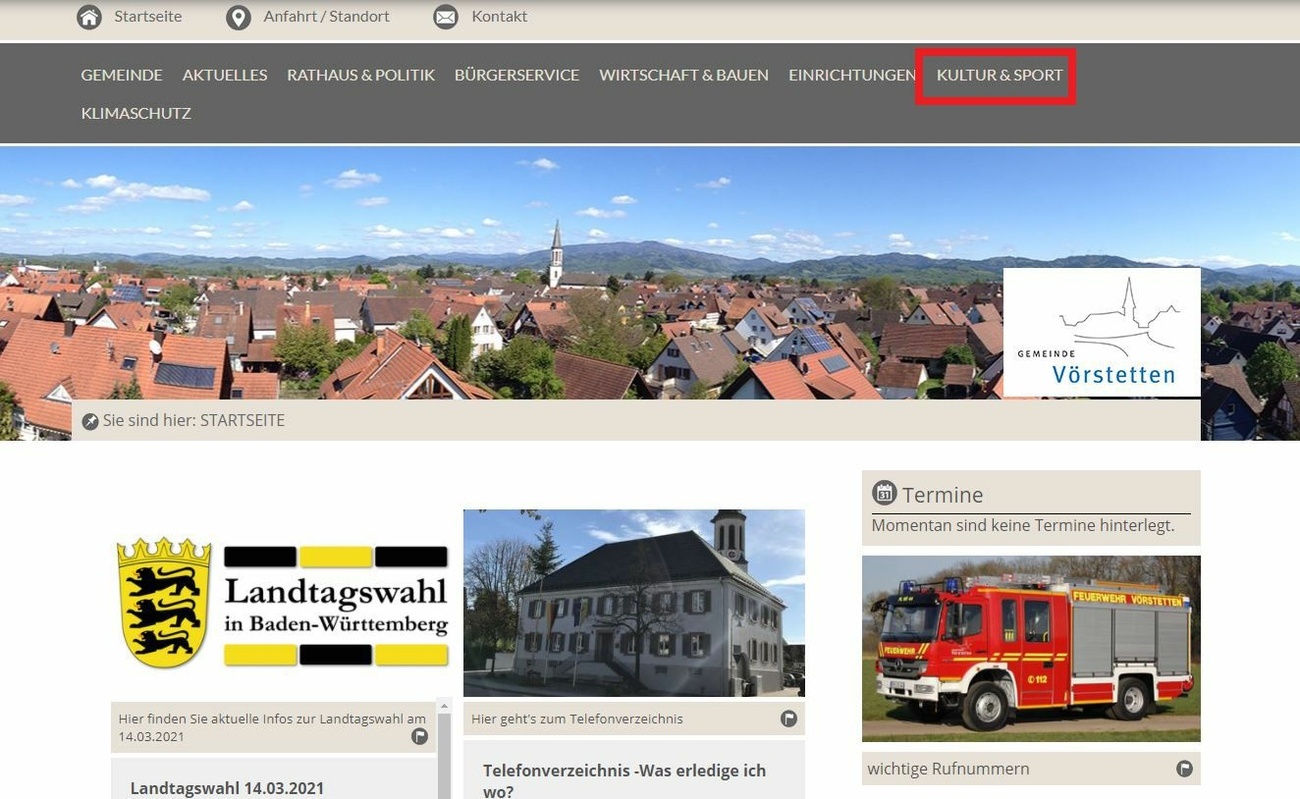Click the home icon beside Startseite
The image size is (1300, 799).
[x=89, y=17]
